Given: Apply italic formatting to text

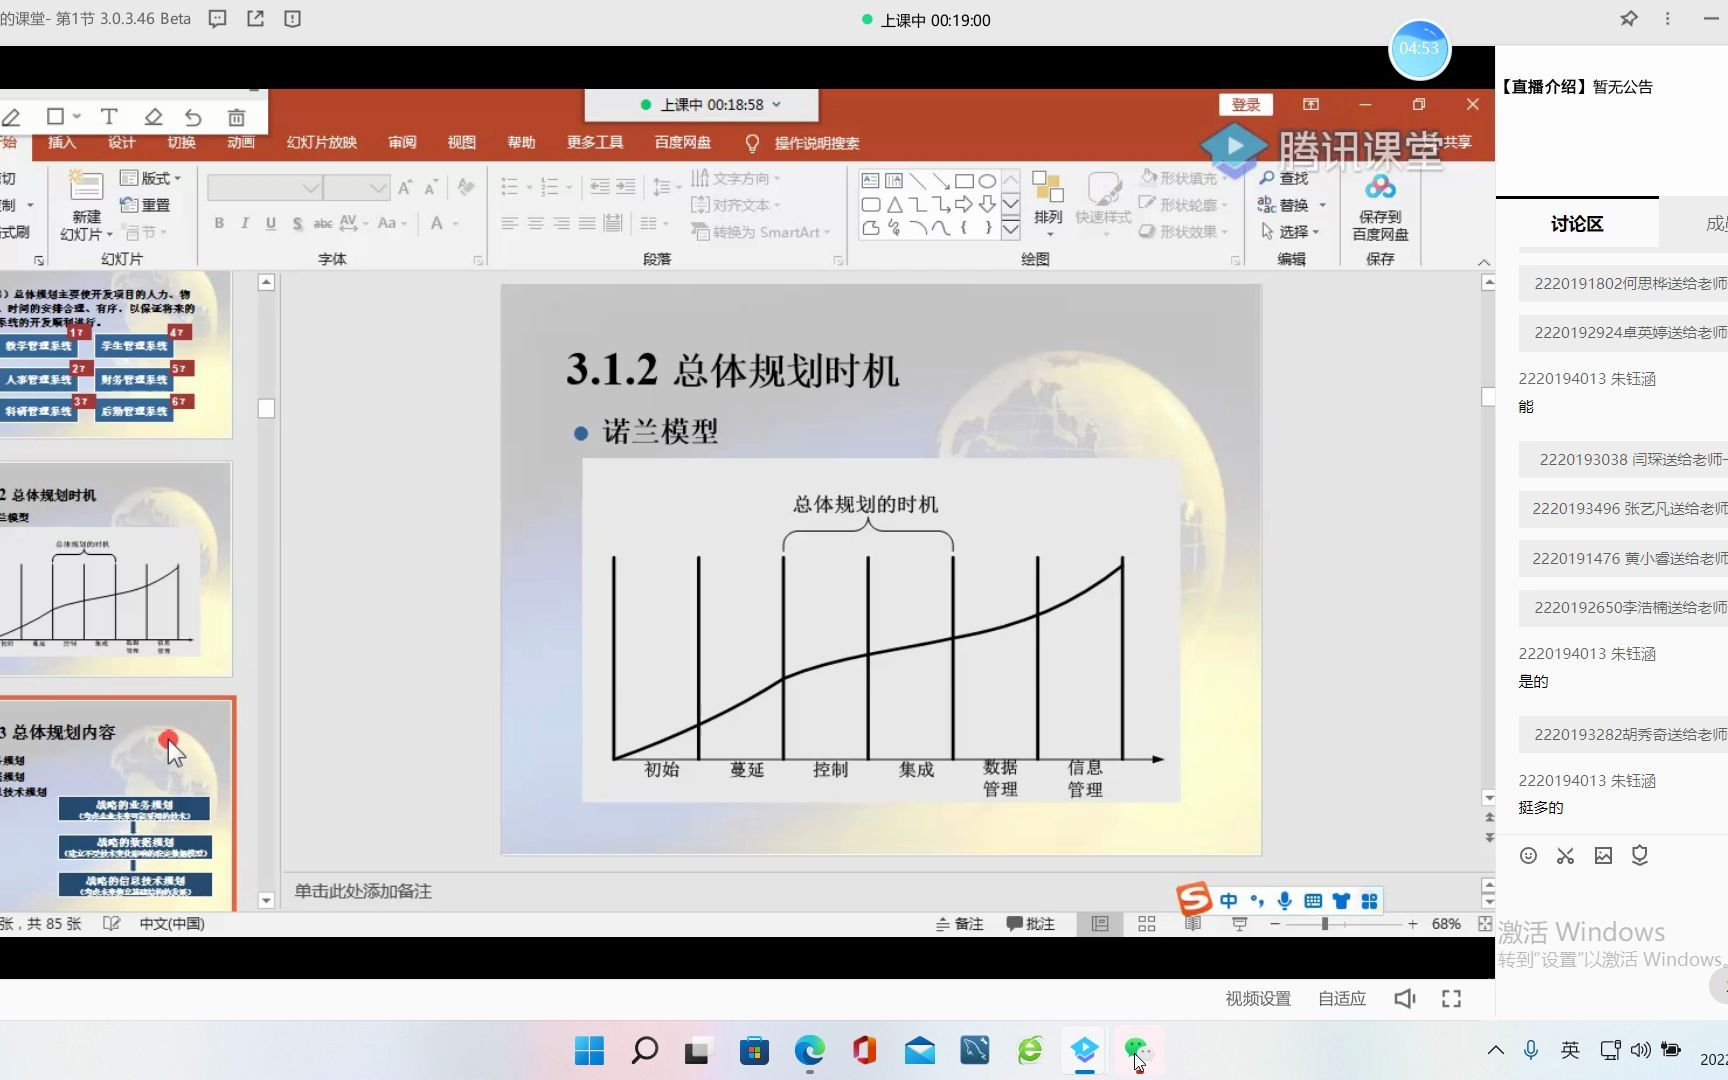Looking at the screenshot, I should [x=244, y=223].
